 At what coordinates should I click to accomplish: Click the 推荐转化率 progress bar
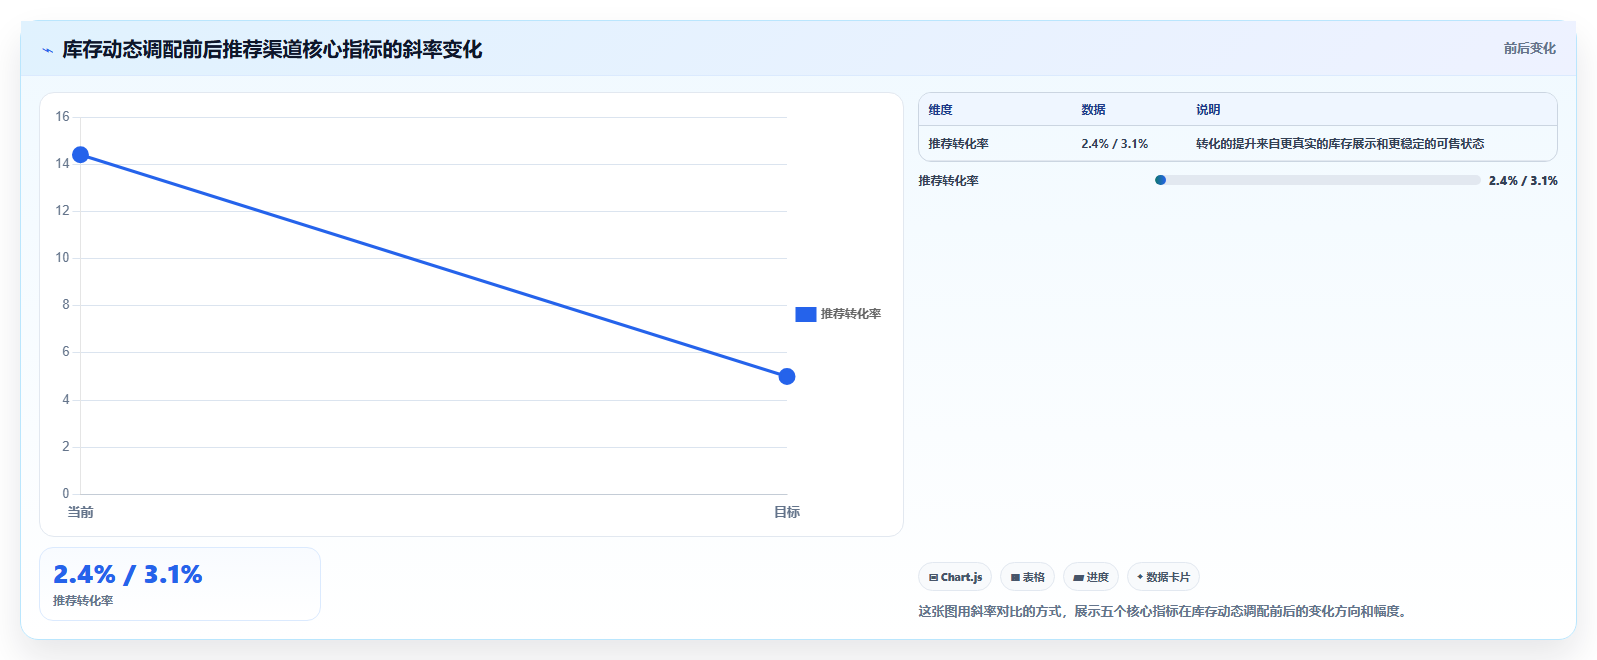click(1318, 180)
